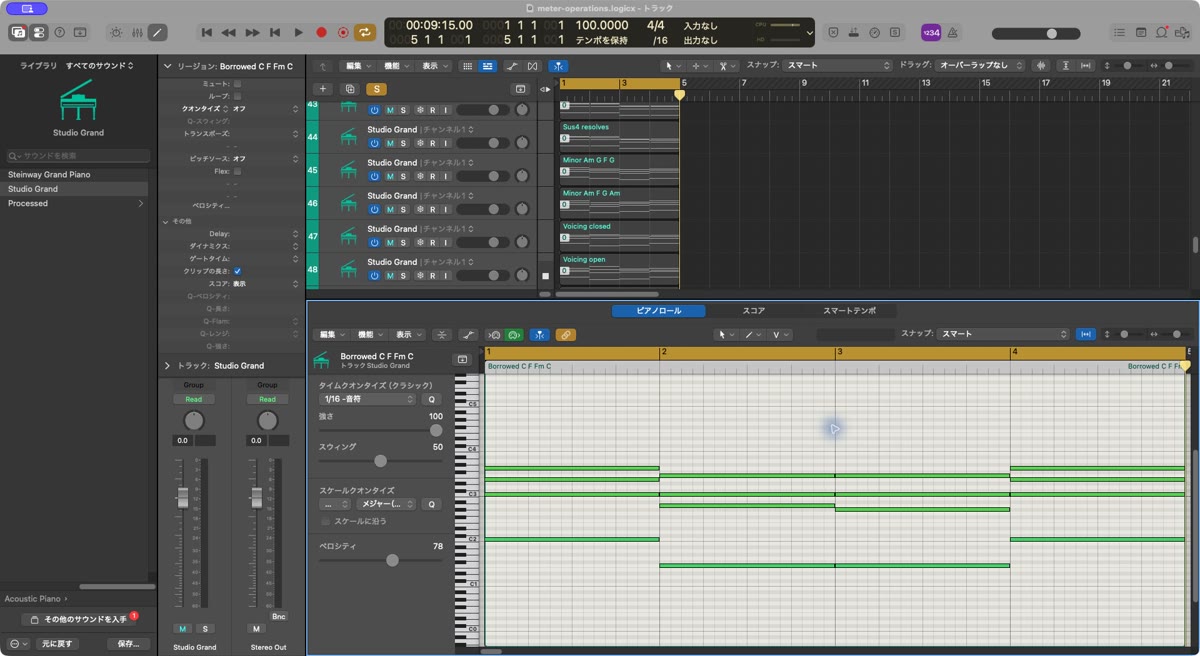Open the 1/16 -音符 quantize dropdown
The height and width of the screenshot is (656, 1200).
(367, 399)
